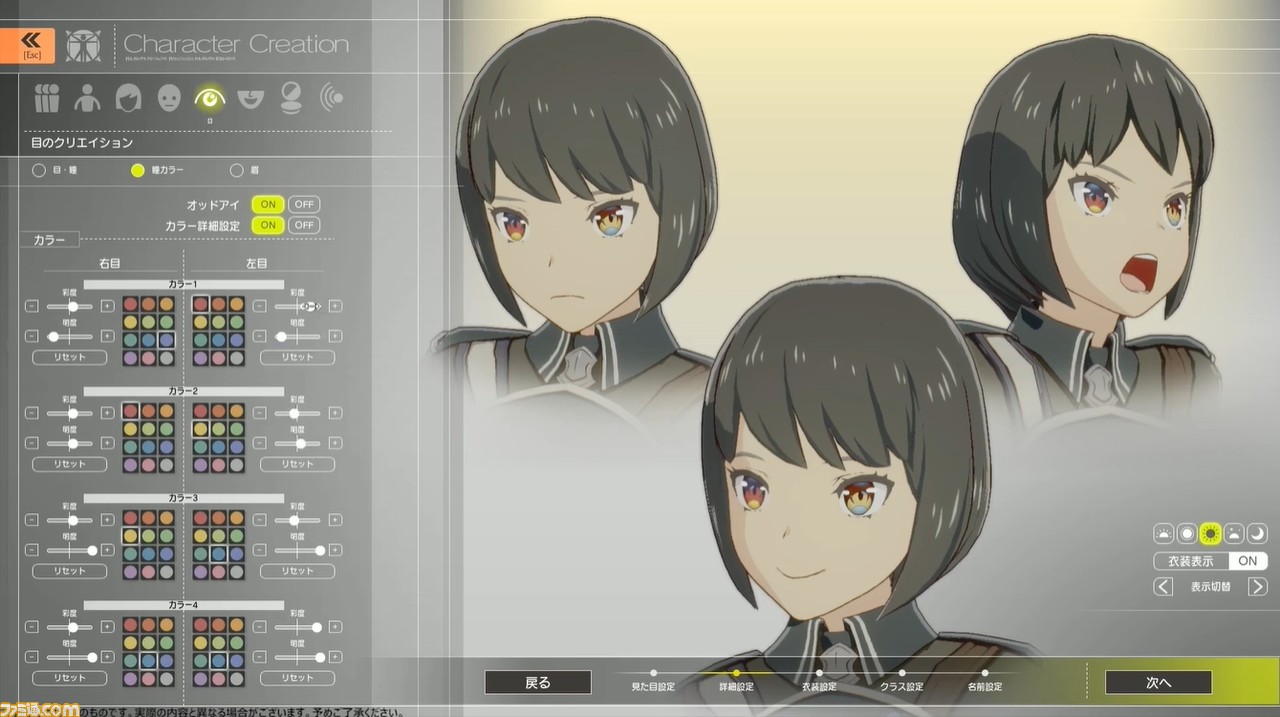This screenshot has width=1280, height=717.
Task: Reset right eye カラー1 with リセット
Action: point(70,357)
